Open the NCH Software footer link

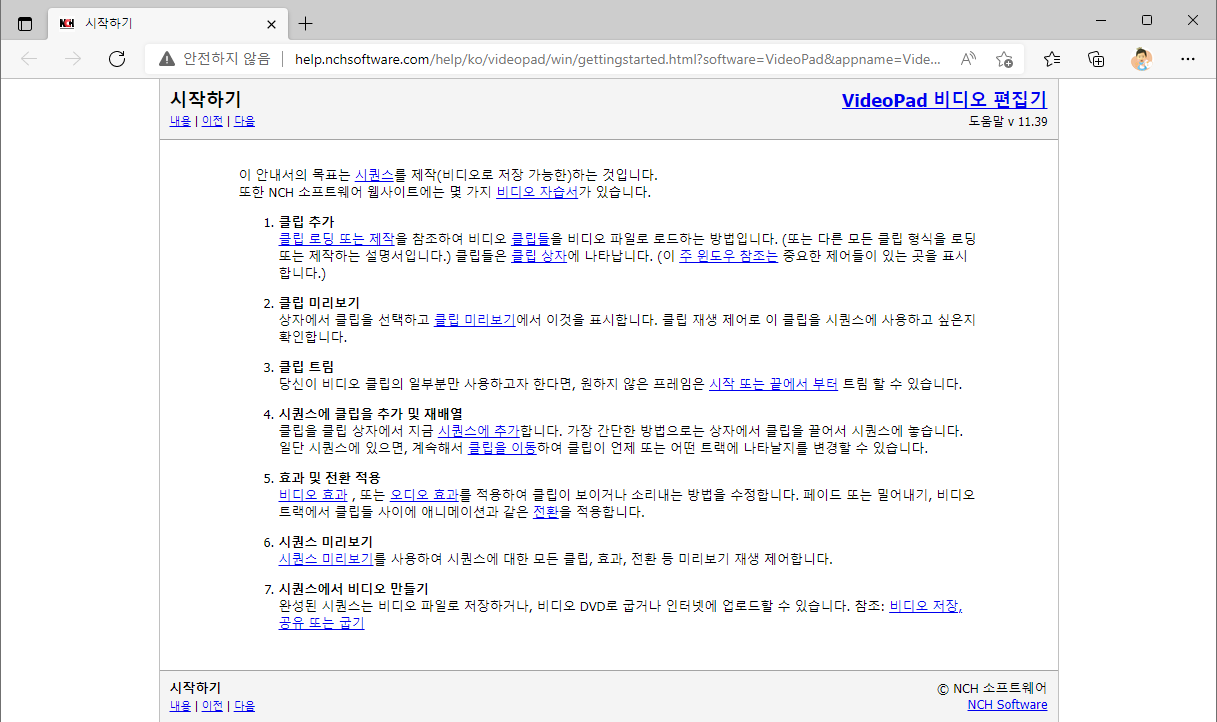click(1007, 705)
